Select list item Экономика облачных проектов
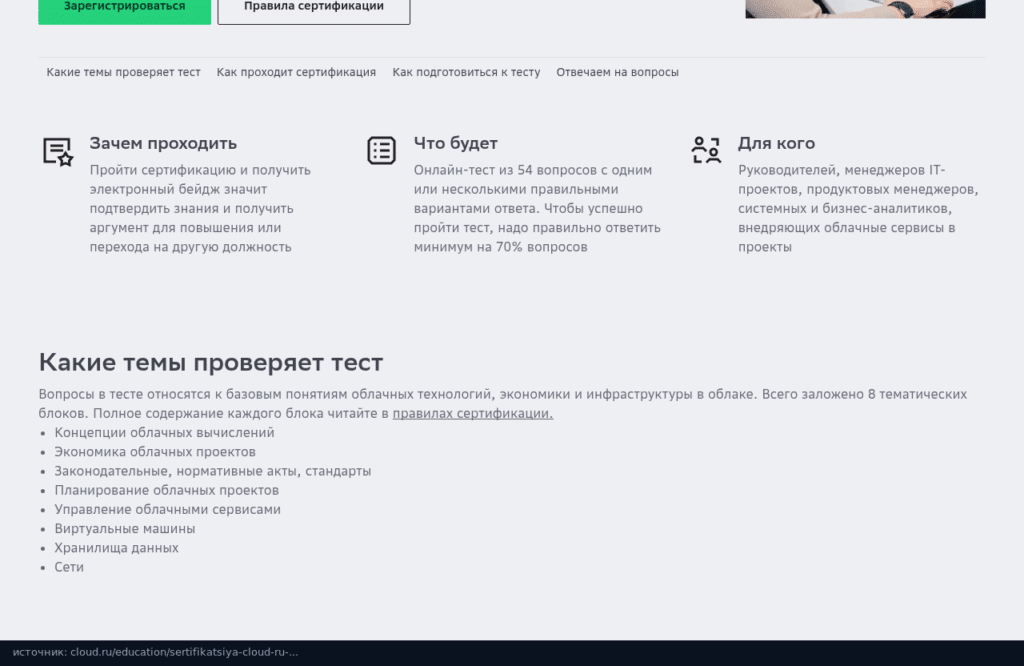 155,452
